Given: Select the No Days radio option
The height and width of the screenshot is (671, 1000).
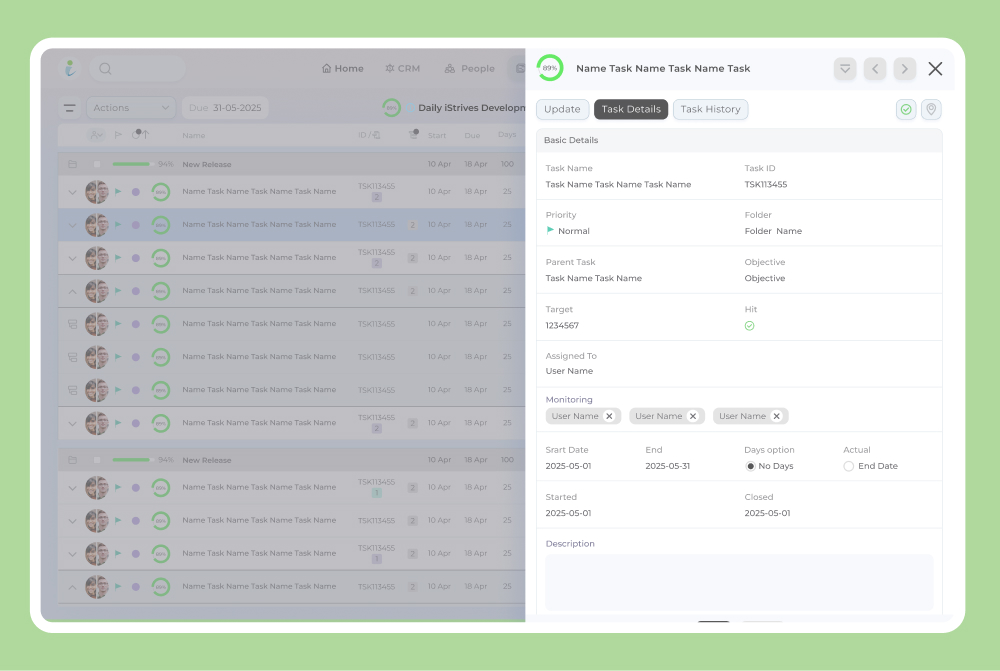Looking at the screenshot, I should click(750, 466).
